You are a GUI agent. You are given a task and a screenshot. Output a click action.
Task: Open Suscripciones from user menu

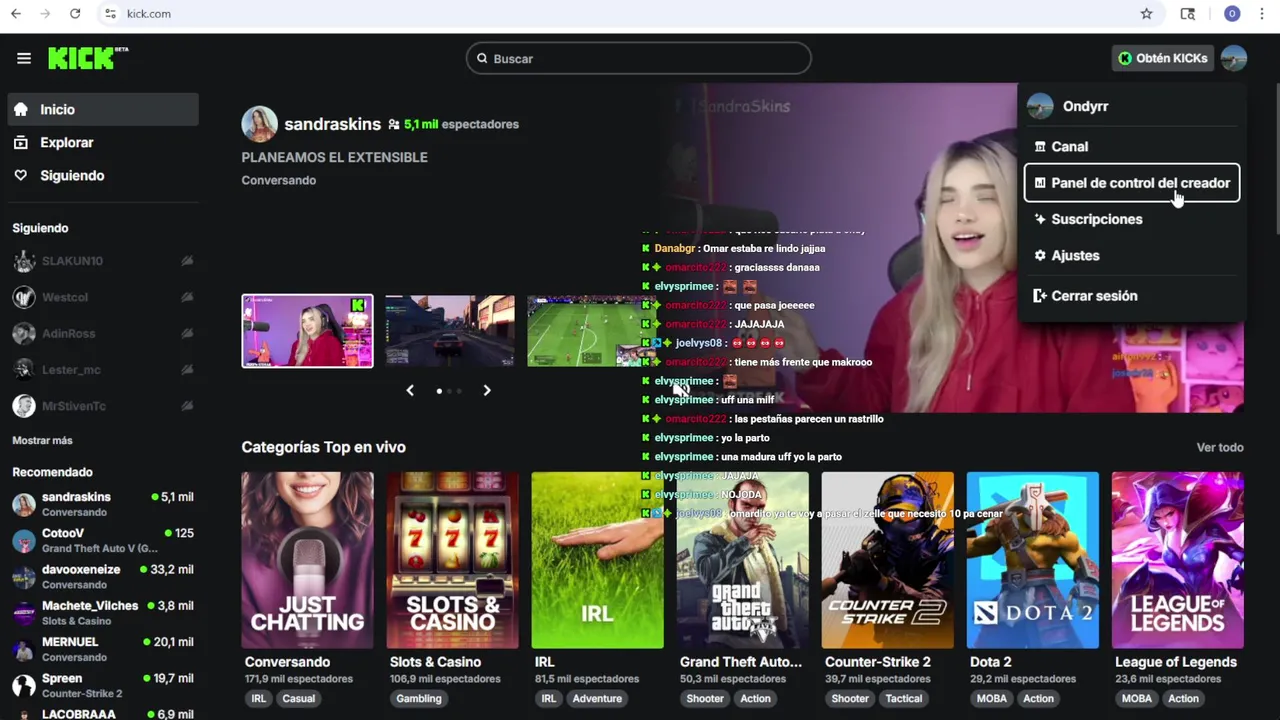click(x=1132, y=219)
